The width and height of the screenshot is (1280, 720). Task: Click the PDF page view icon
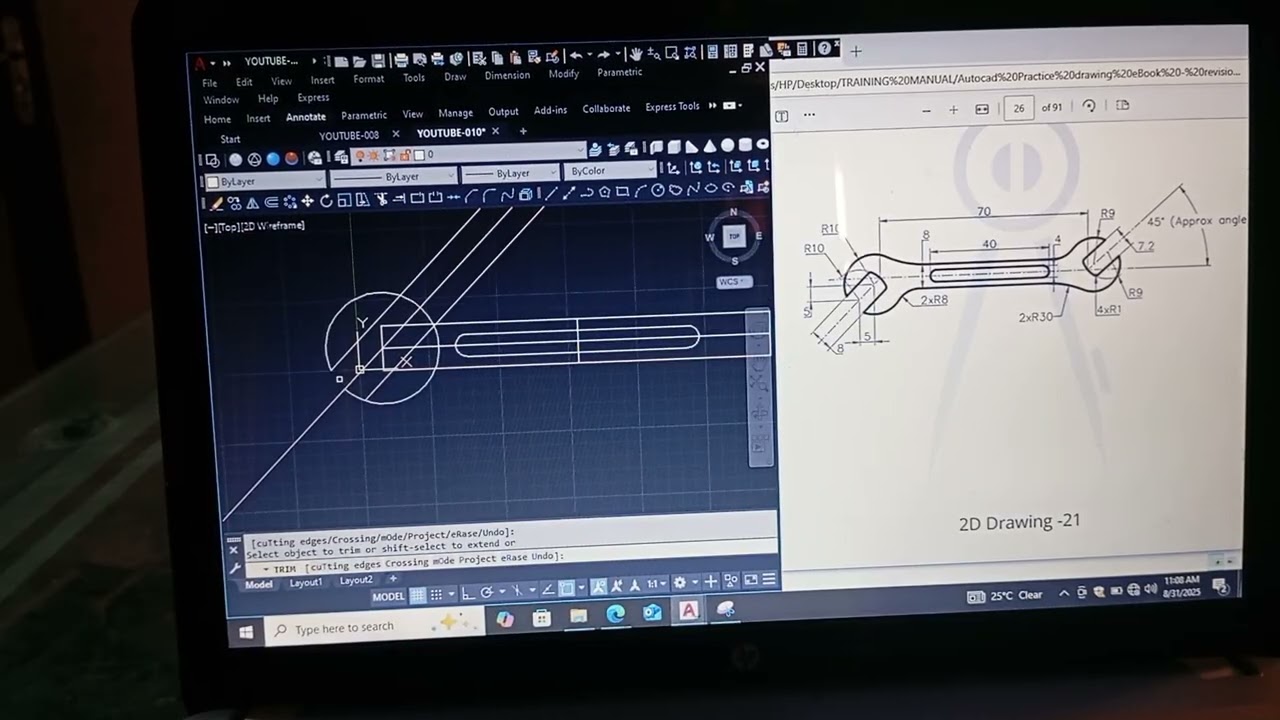1122,105
